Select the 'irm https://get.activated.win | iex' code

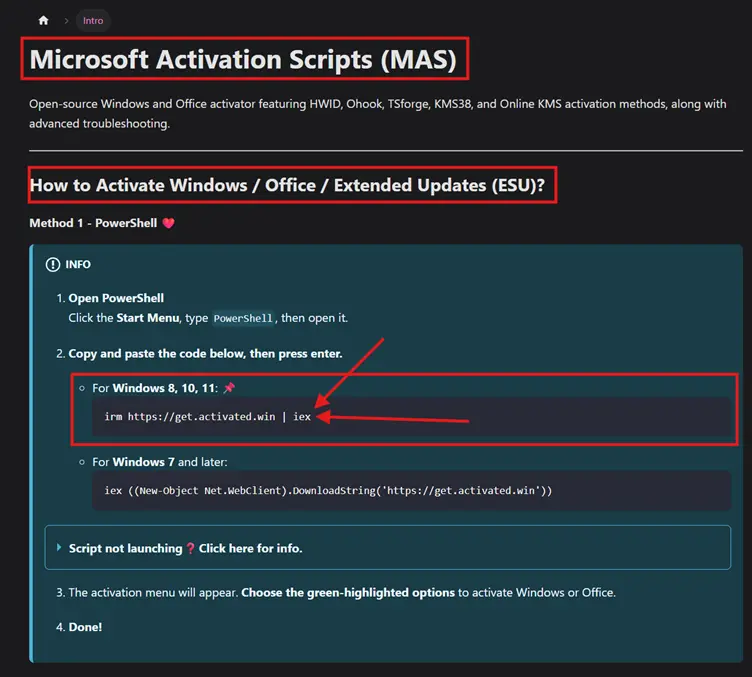click(x=208, y=417)
